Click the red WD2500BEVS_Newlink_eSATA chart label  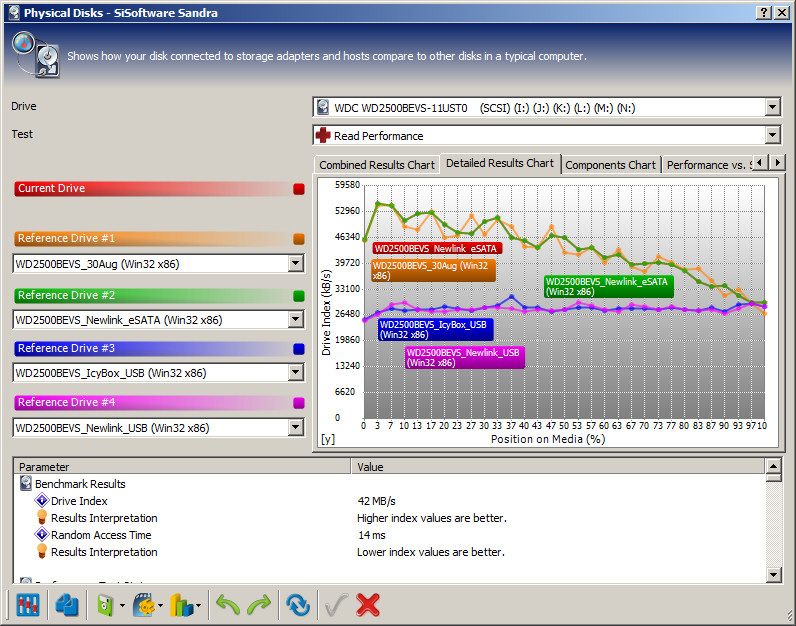tap(437, 248)
